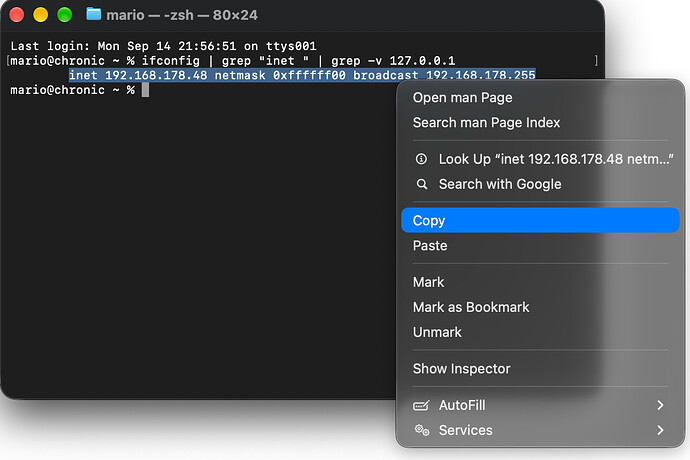Image resolution: width=690 pixels, height=460 pixels.
Task: Open Show Inspector
Action: [x=540, y=368]
